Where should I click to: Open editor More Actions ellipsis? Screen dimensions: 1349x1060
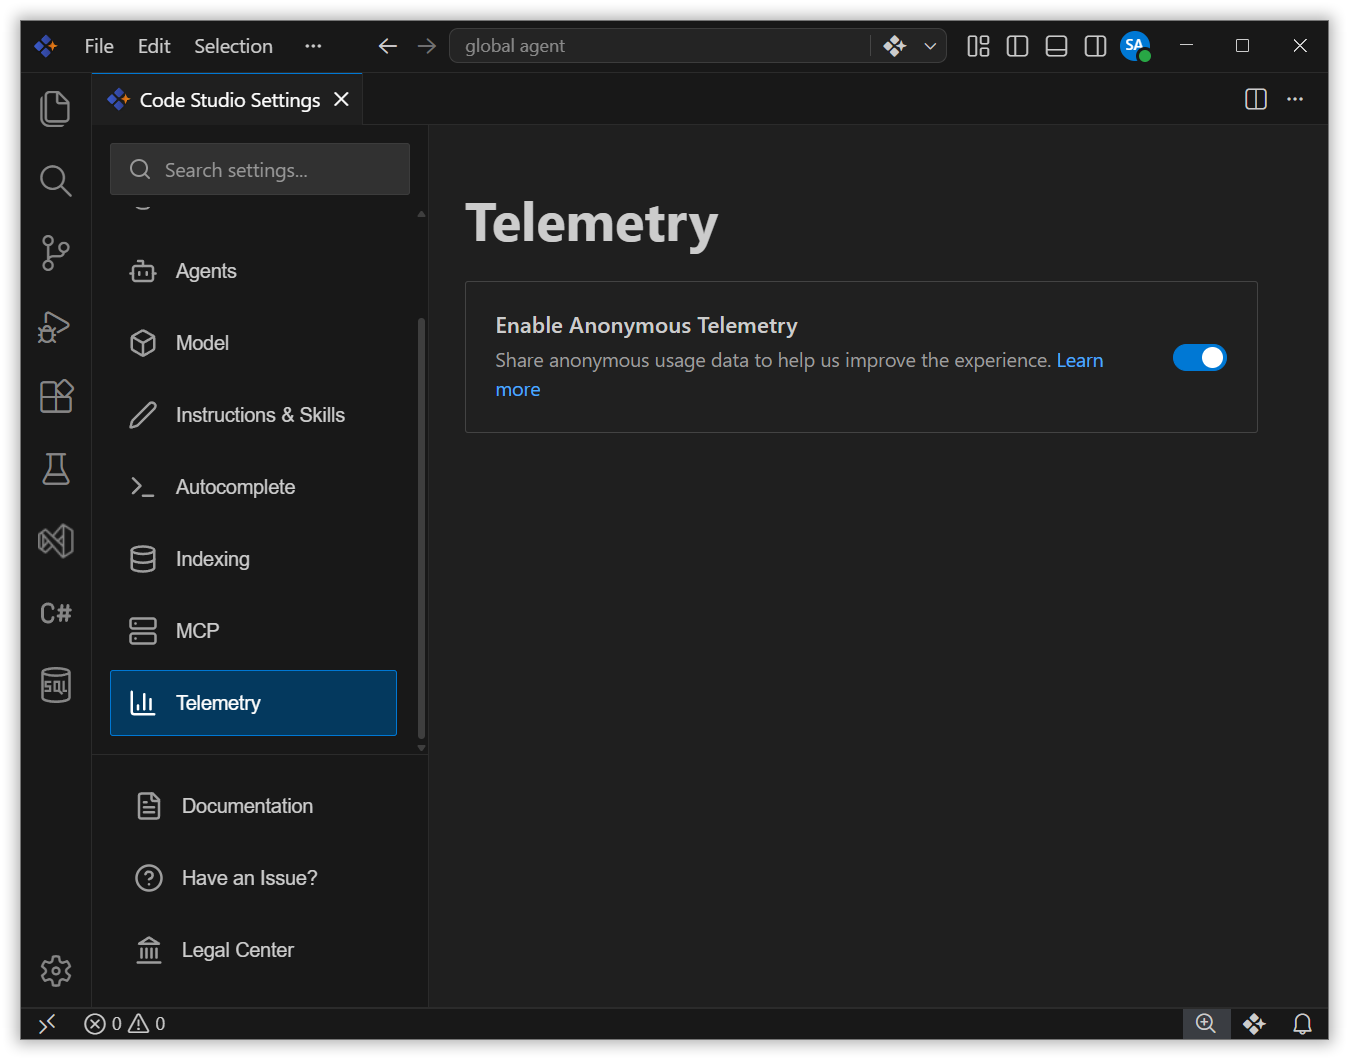pos(1295,99)
